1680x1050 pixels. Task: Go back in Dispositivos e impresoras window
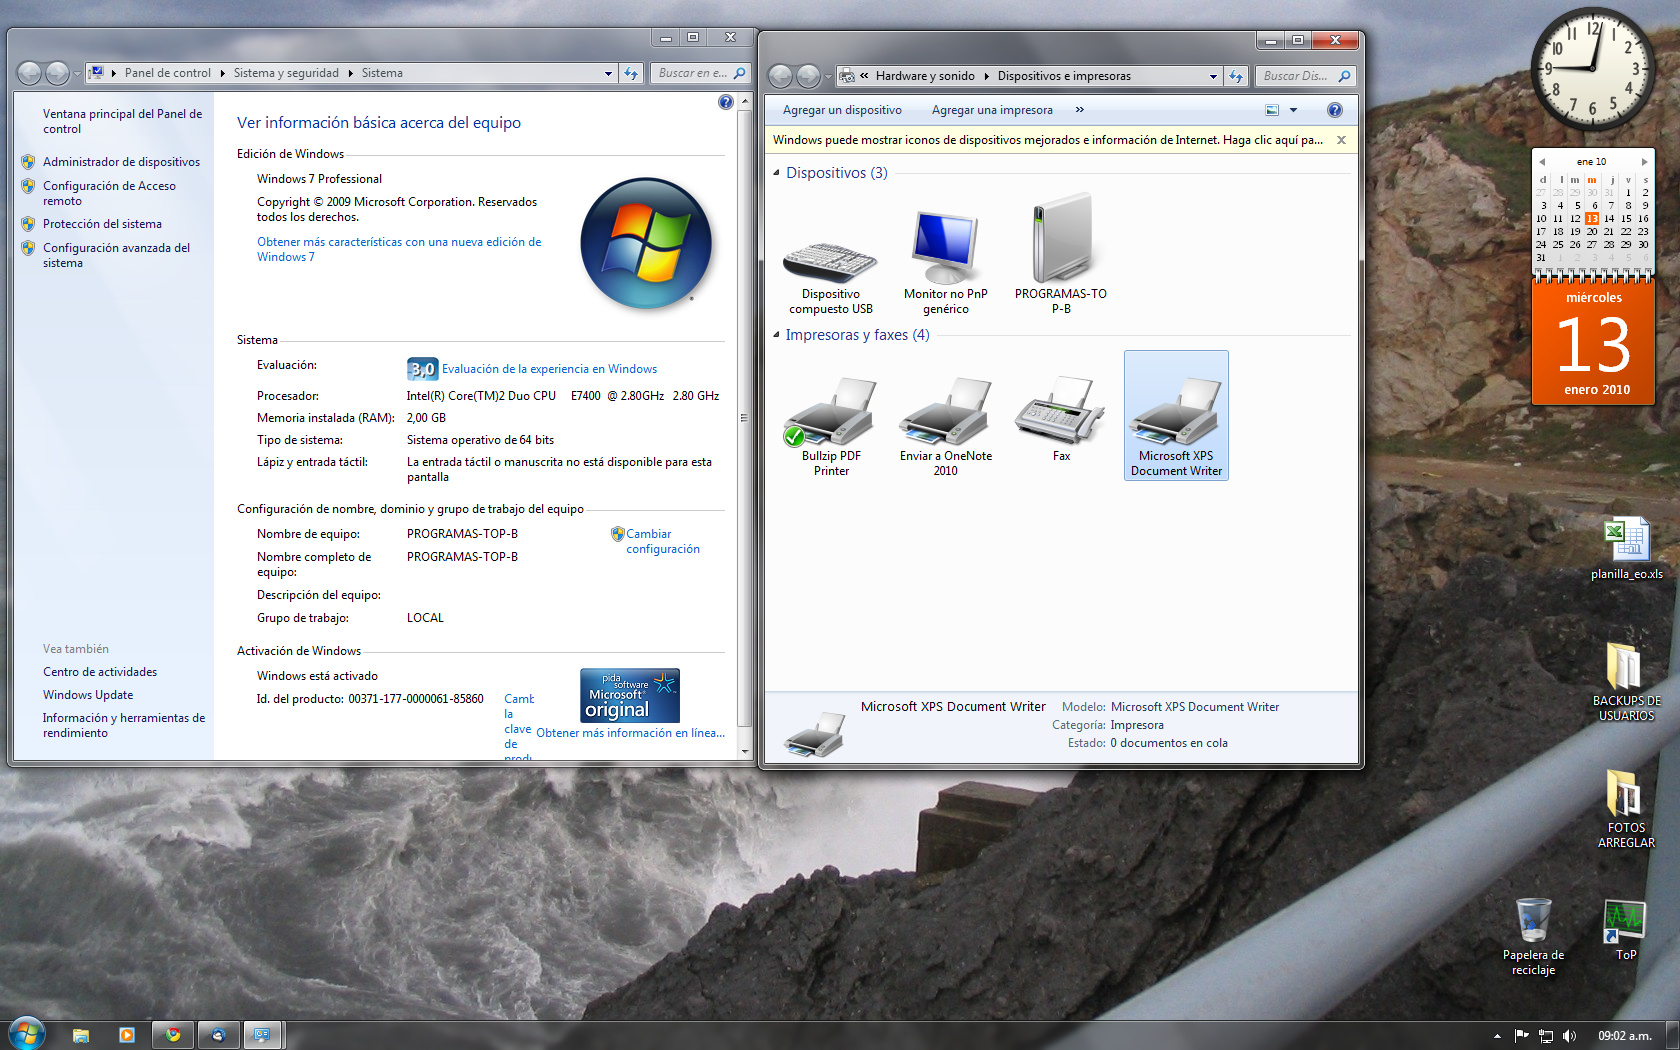click(781, 76)
